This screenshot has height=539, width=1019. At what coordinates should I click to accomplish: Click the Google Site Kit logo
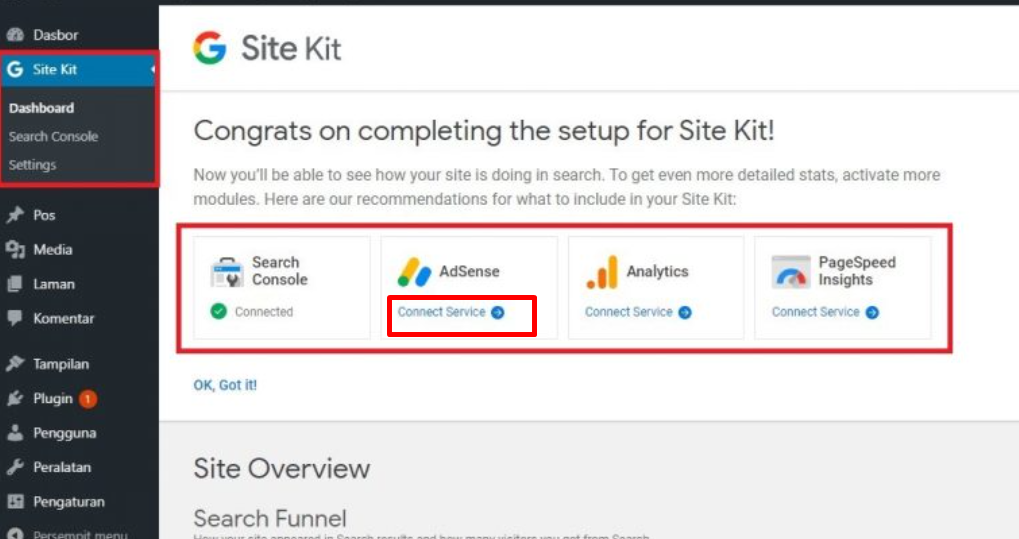point(209,48)
